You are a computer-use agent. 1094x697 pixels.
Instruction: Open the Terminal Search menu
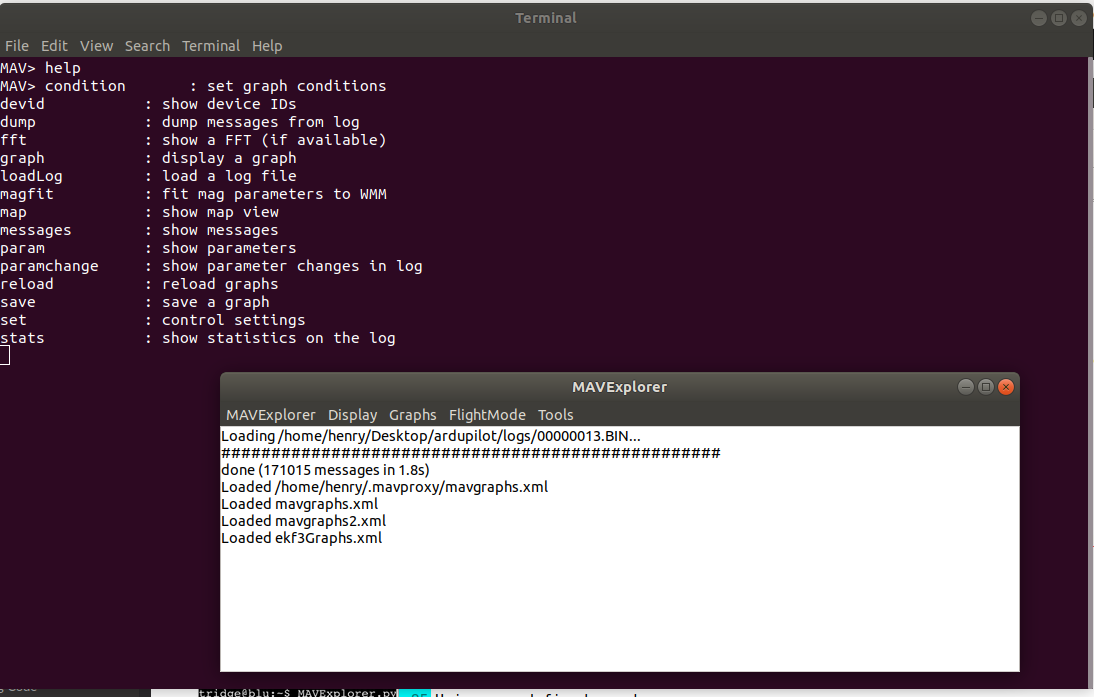[x=147, y=46]
